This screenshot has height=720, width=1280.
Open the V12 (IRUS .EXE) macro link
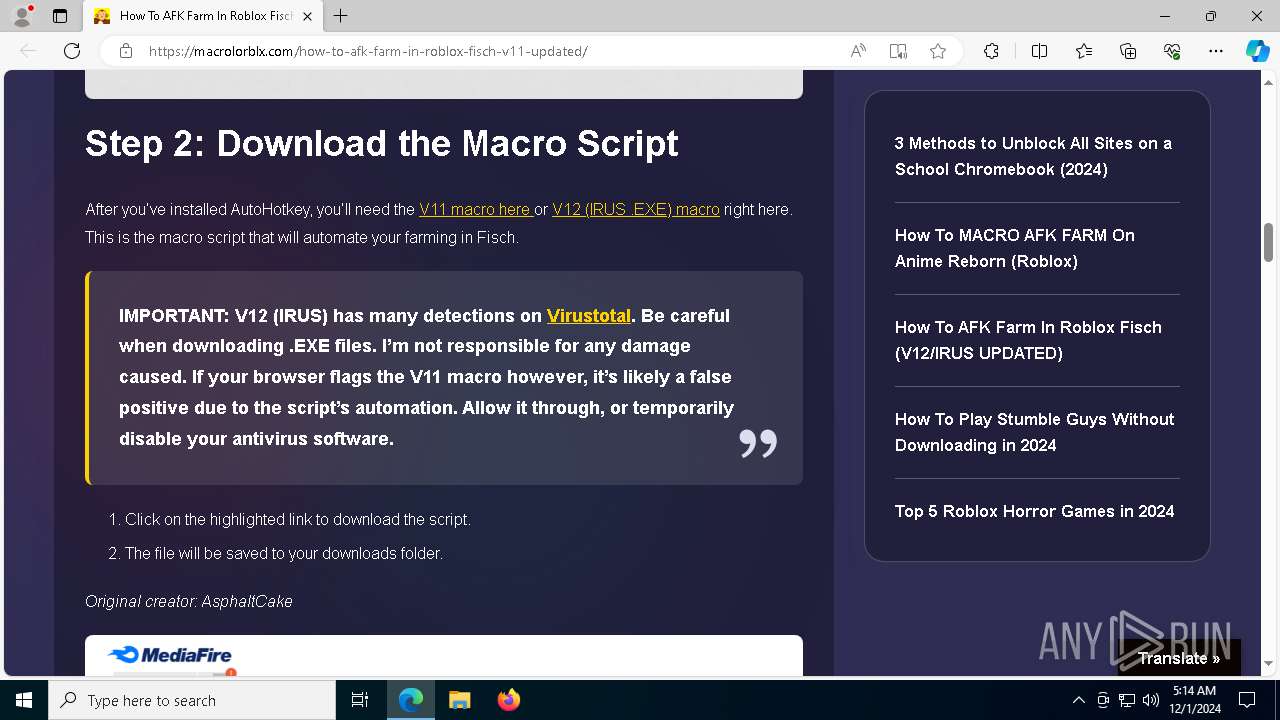(636, 209)
